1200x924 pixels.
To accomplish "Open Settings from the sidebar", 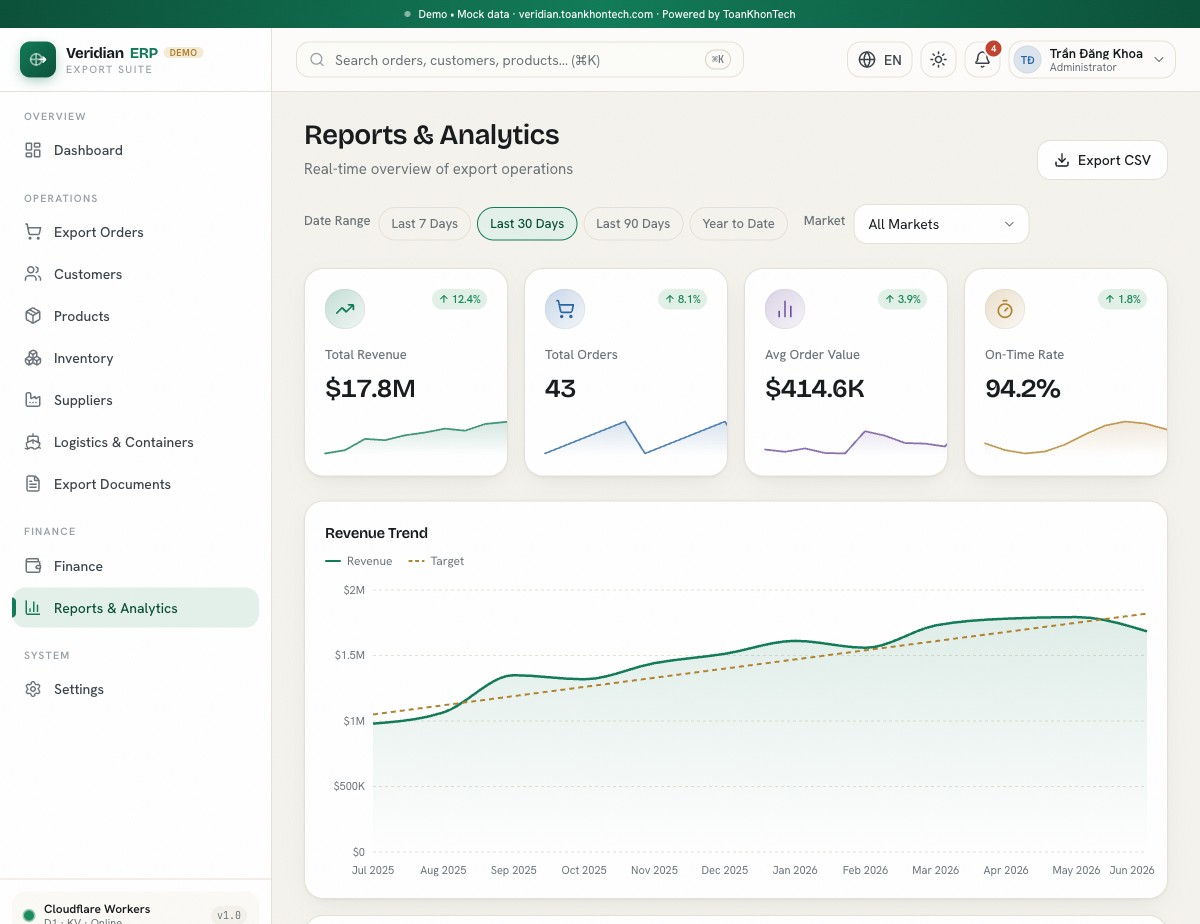I will pos(135,689).
